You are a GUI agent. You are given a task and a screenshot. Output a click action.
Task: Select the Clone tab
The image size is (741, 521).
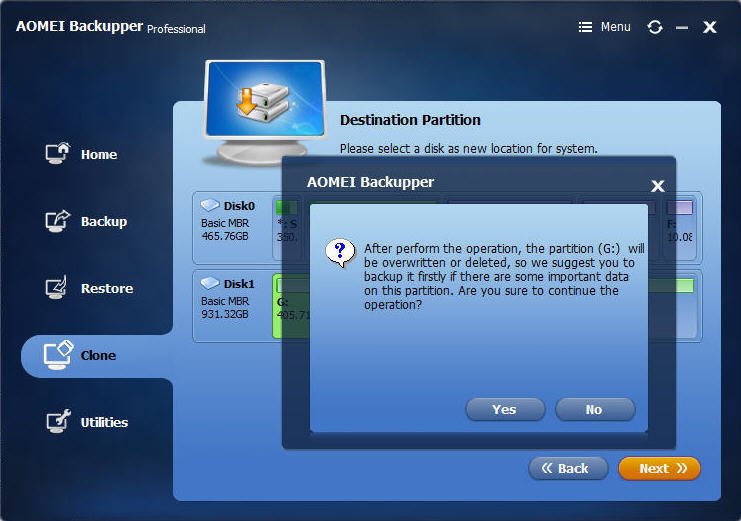tap(97, 356)
